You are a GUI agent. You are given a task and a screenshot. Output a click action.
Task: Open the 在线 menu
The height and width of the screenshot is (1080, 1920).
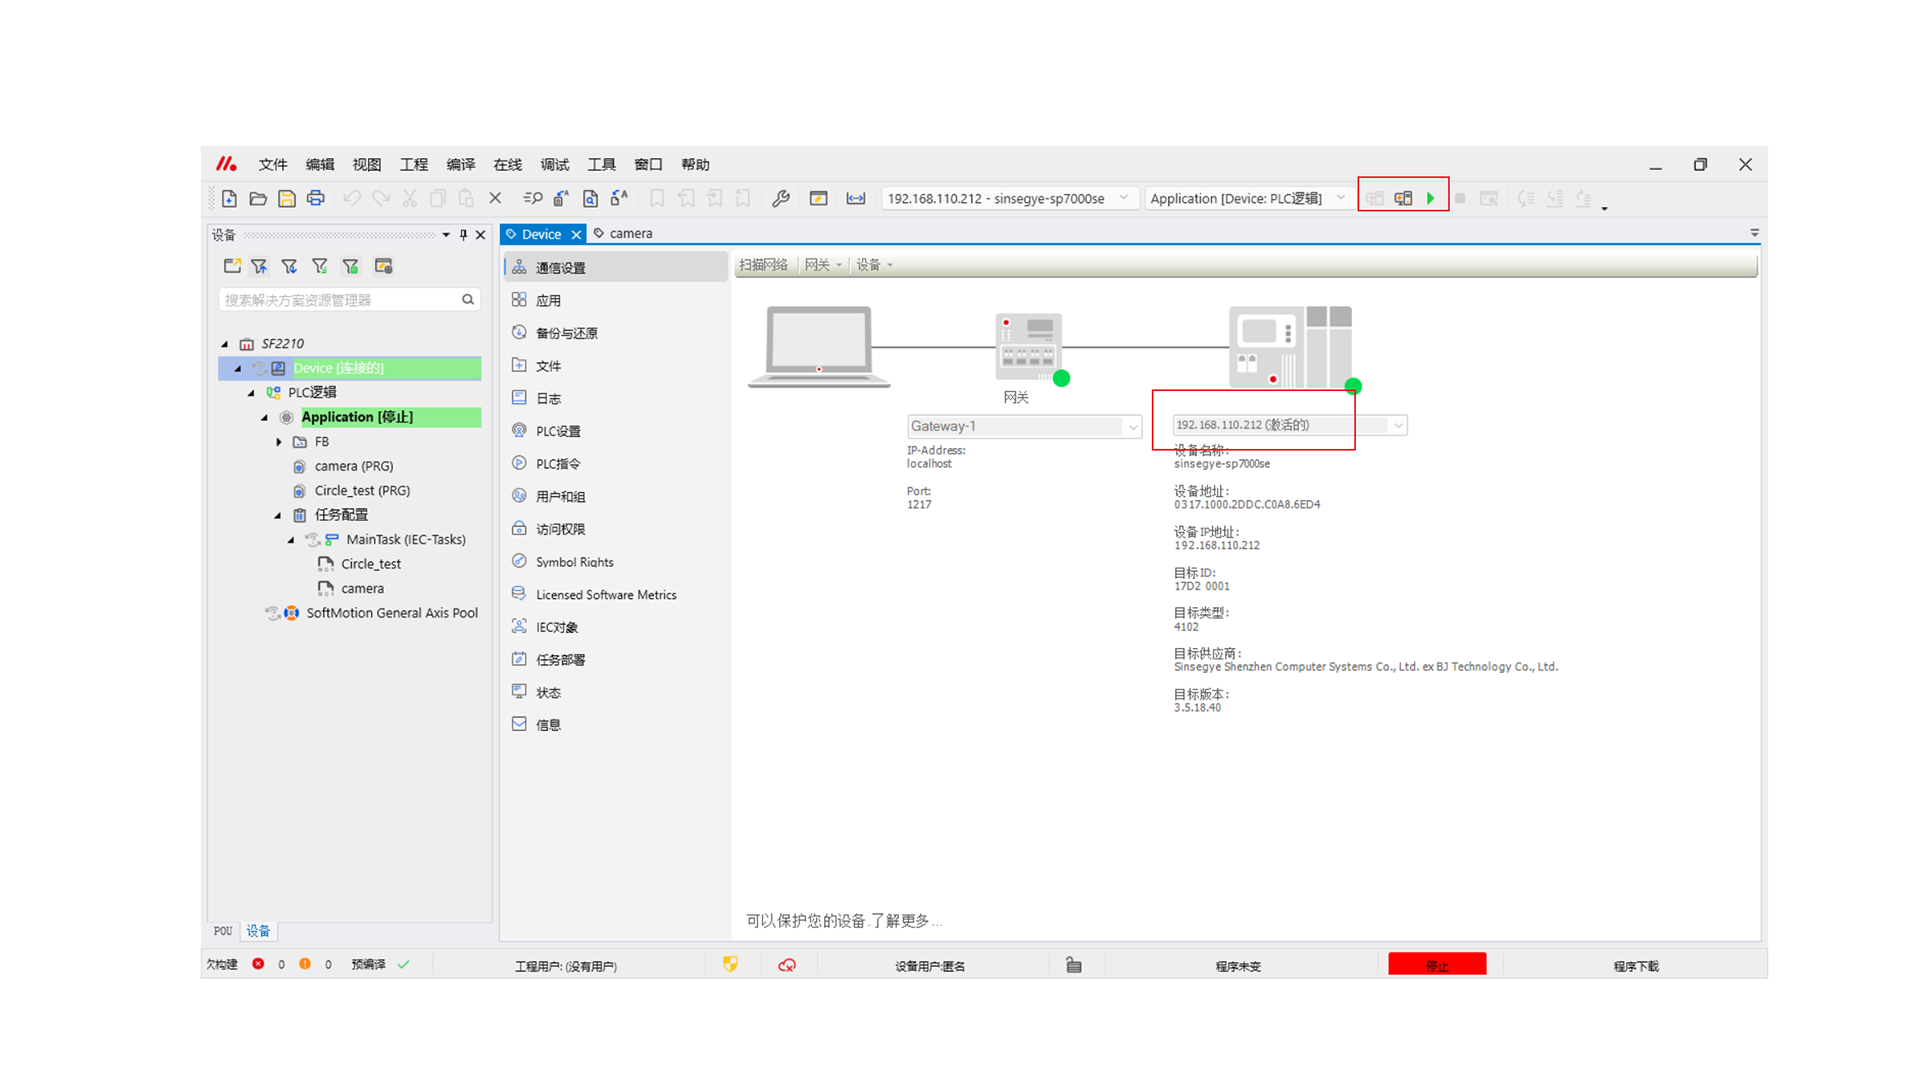(x=507, y=164)
